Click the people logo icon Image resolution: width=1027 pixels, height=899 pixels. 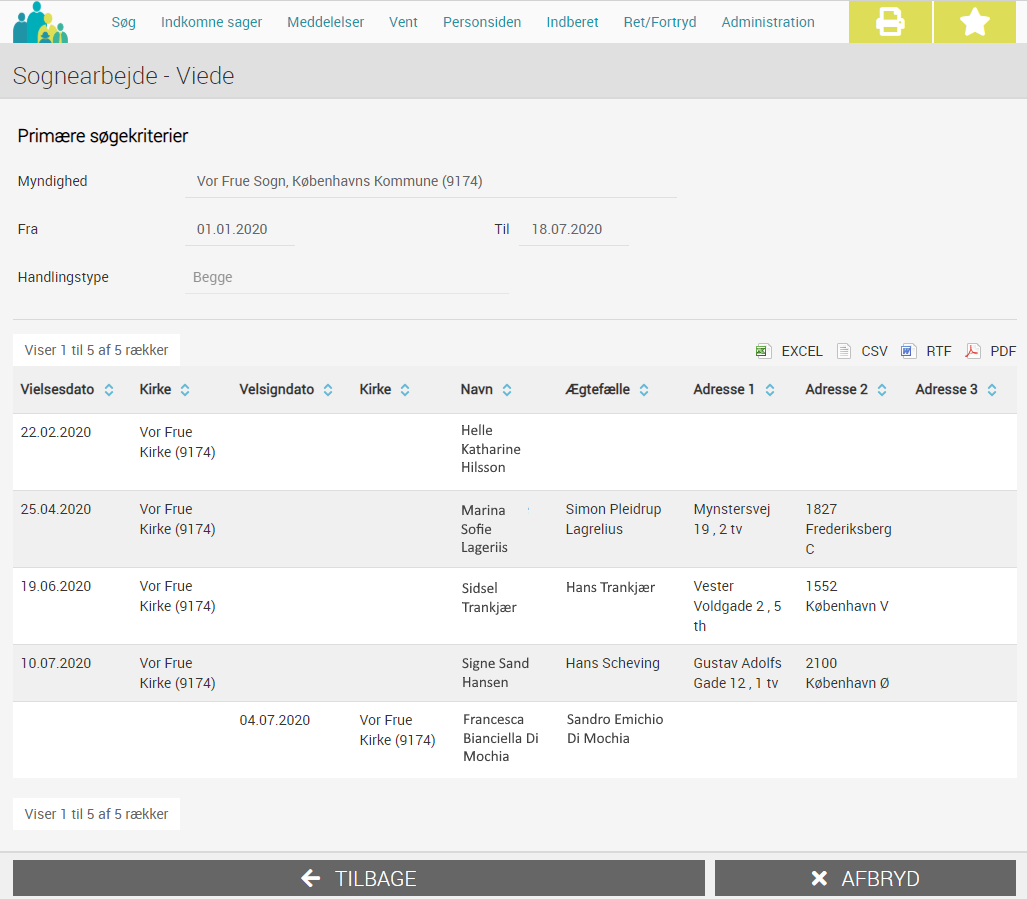[40, 22]
